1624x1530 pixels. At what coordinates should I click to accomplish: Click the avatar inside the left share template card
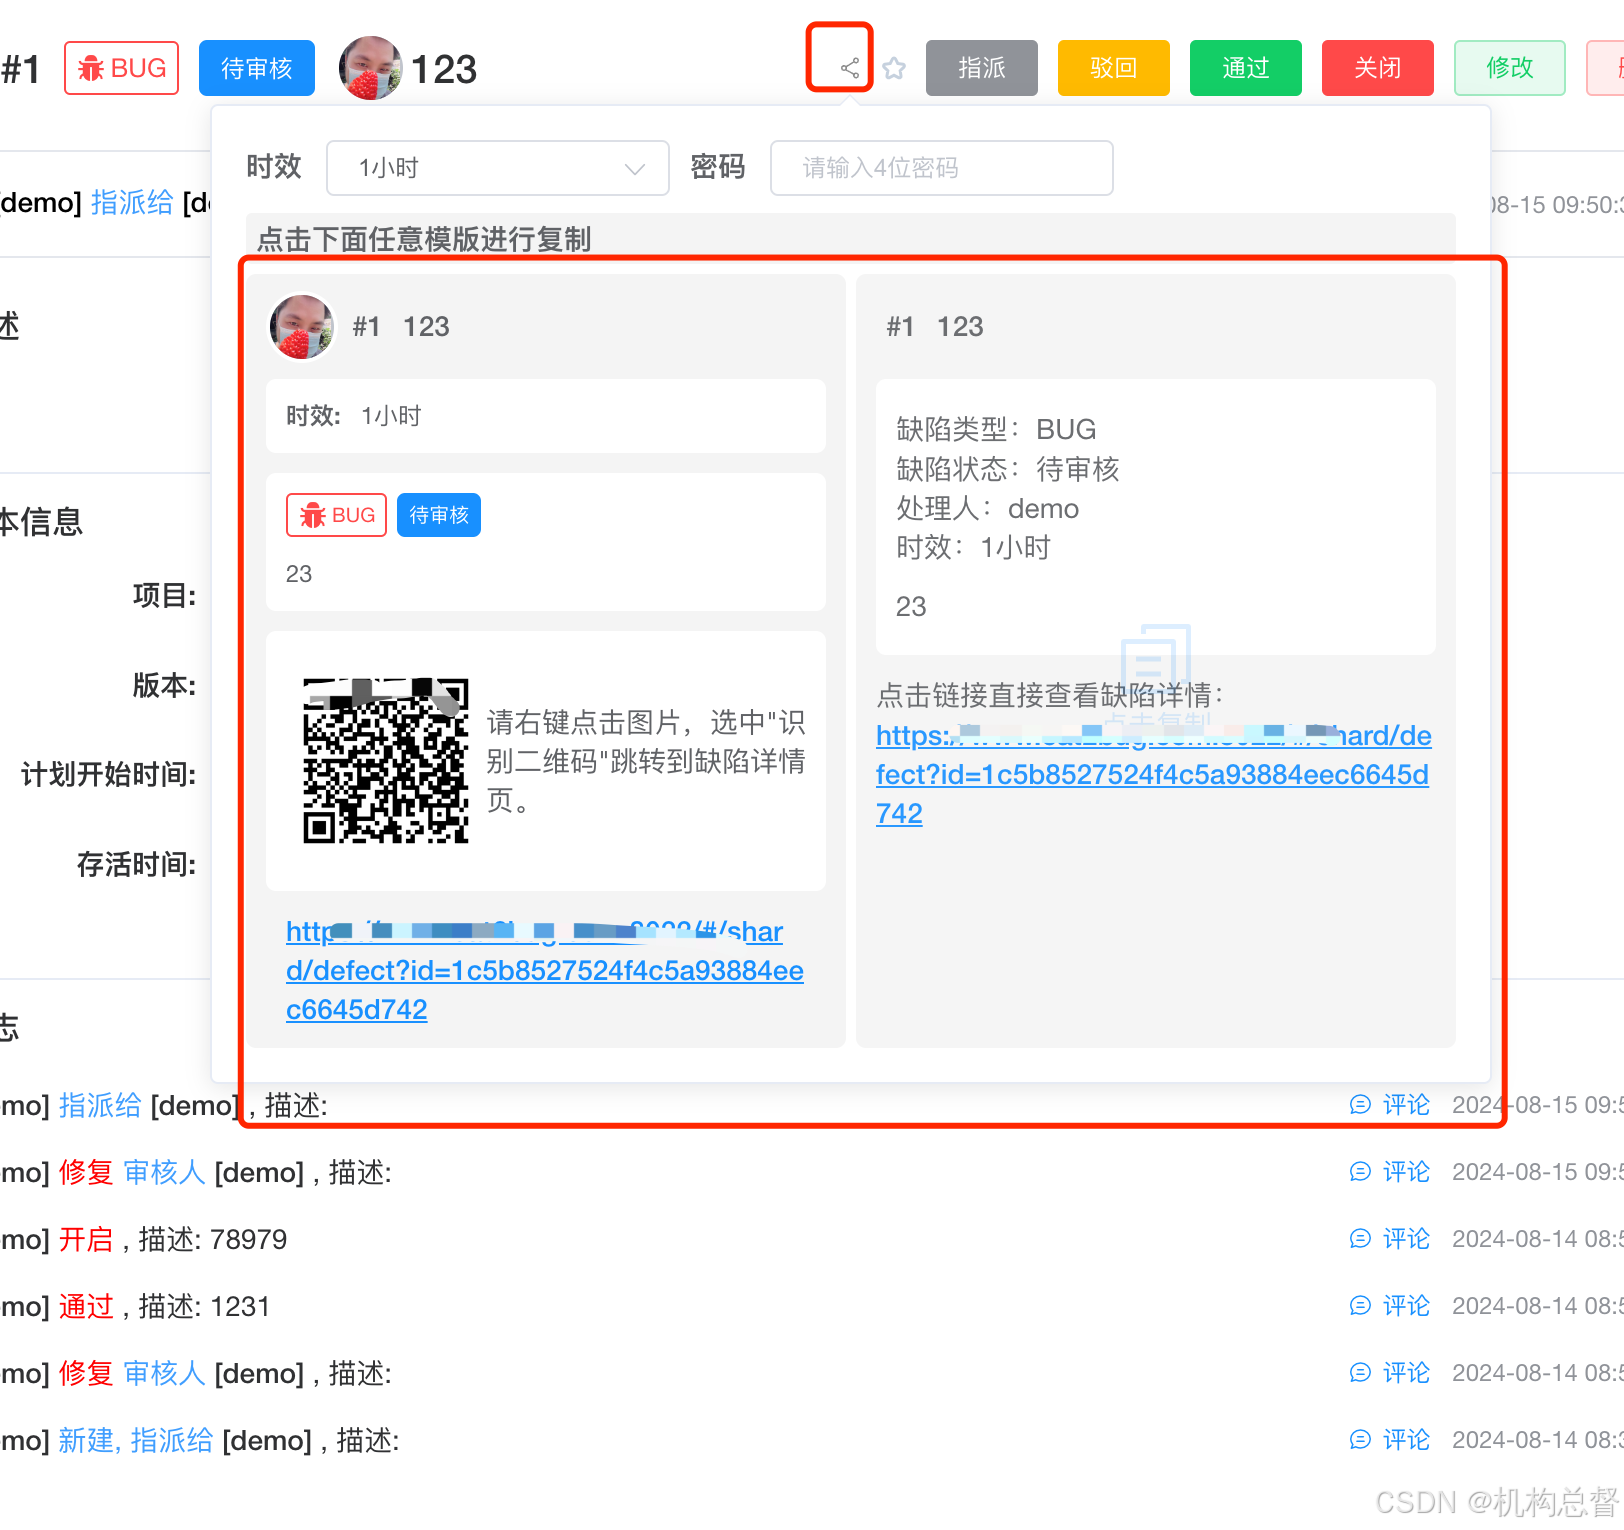pyautogui.click(x=301, y=326)
